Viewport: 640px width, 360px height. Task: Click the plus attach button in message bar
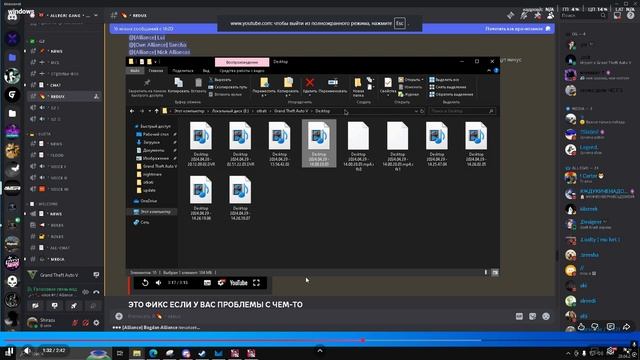click(x=119, y=316)
